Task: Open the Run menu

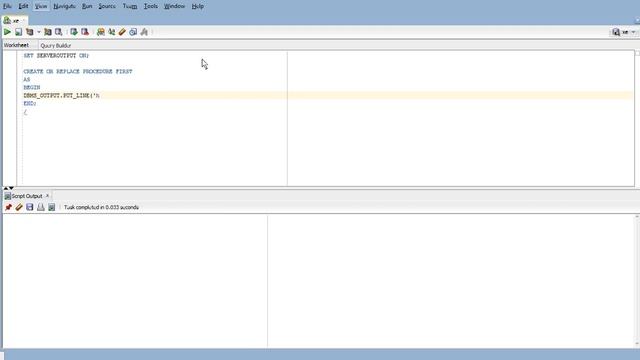Action: [87, 6]
